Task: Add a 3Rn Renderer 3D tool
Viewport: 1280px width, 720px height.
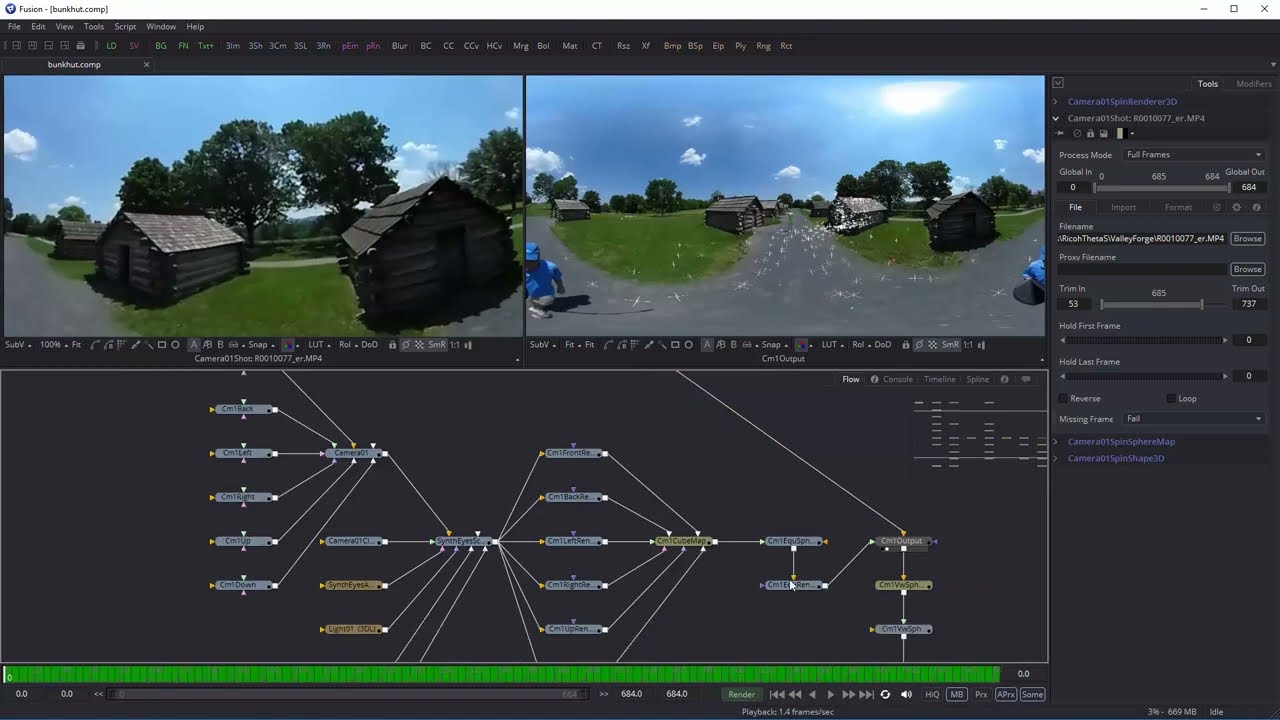Action: (323, 46)
